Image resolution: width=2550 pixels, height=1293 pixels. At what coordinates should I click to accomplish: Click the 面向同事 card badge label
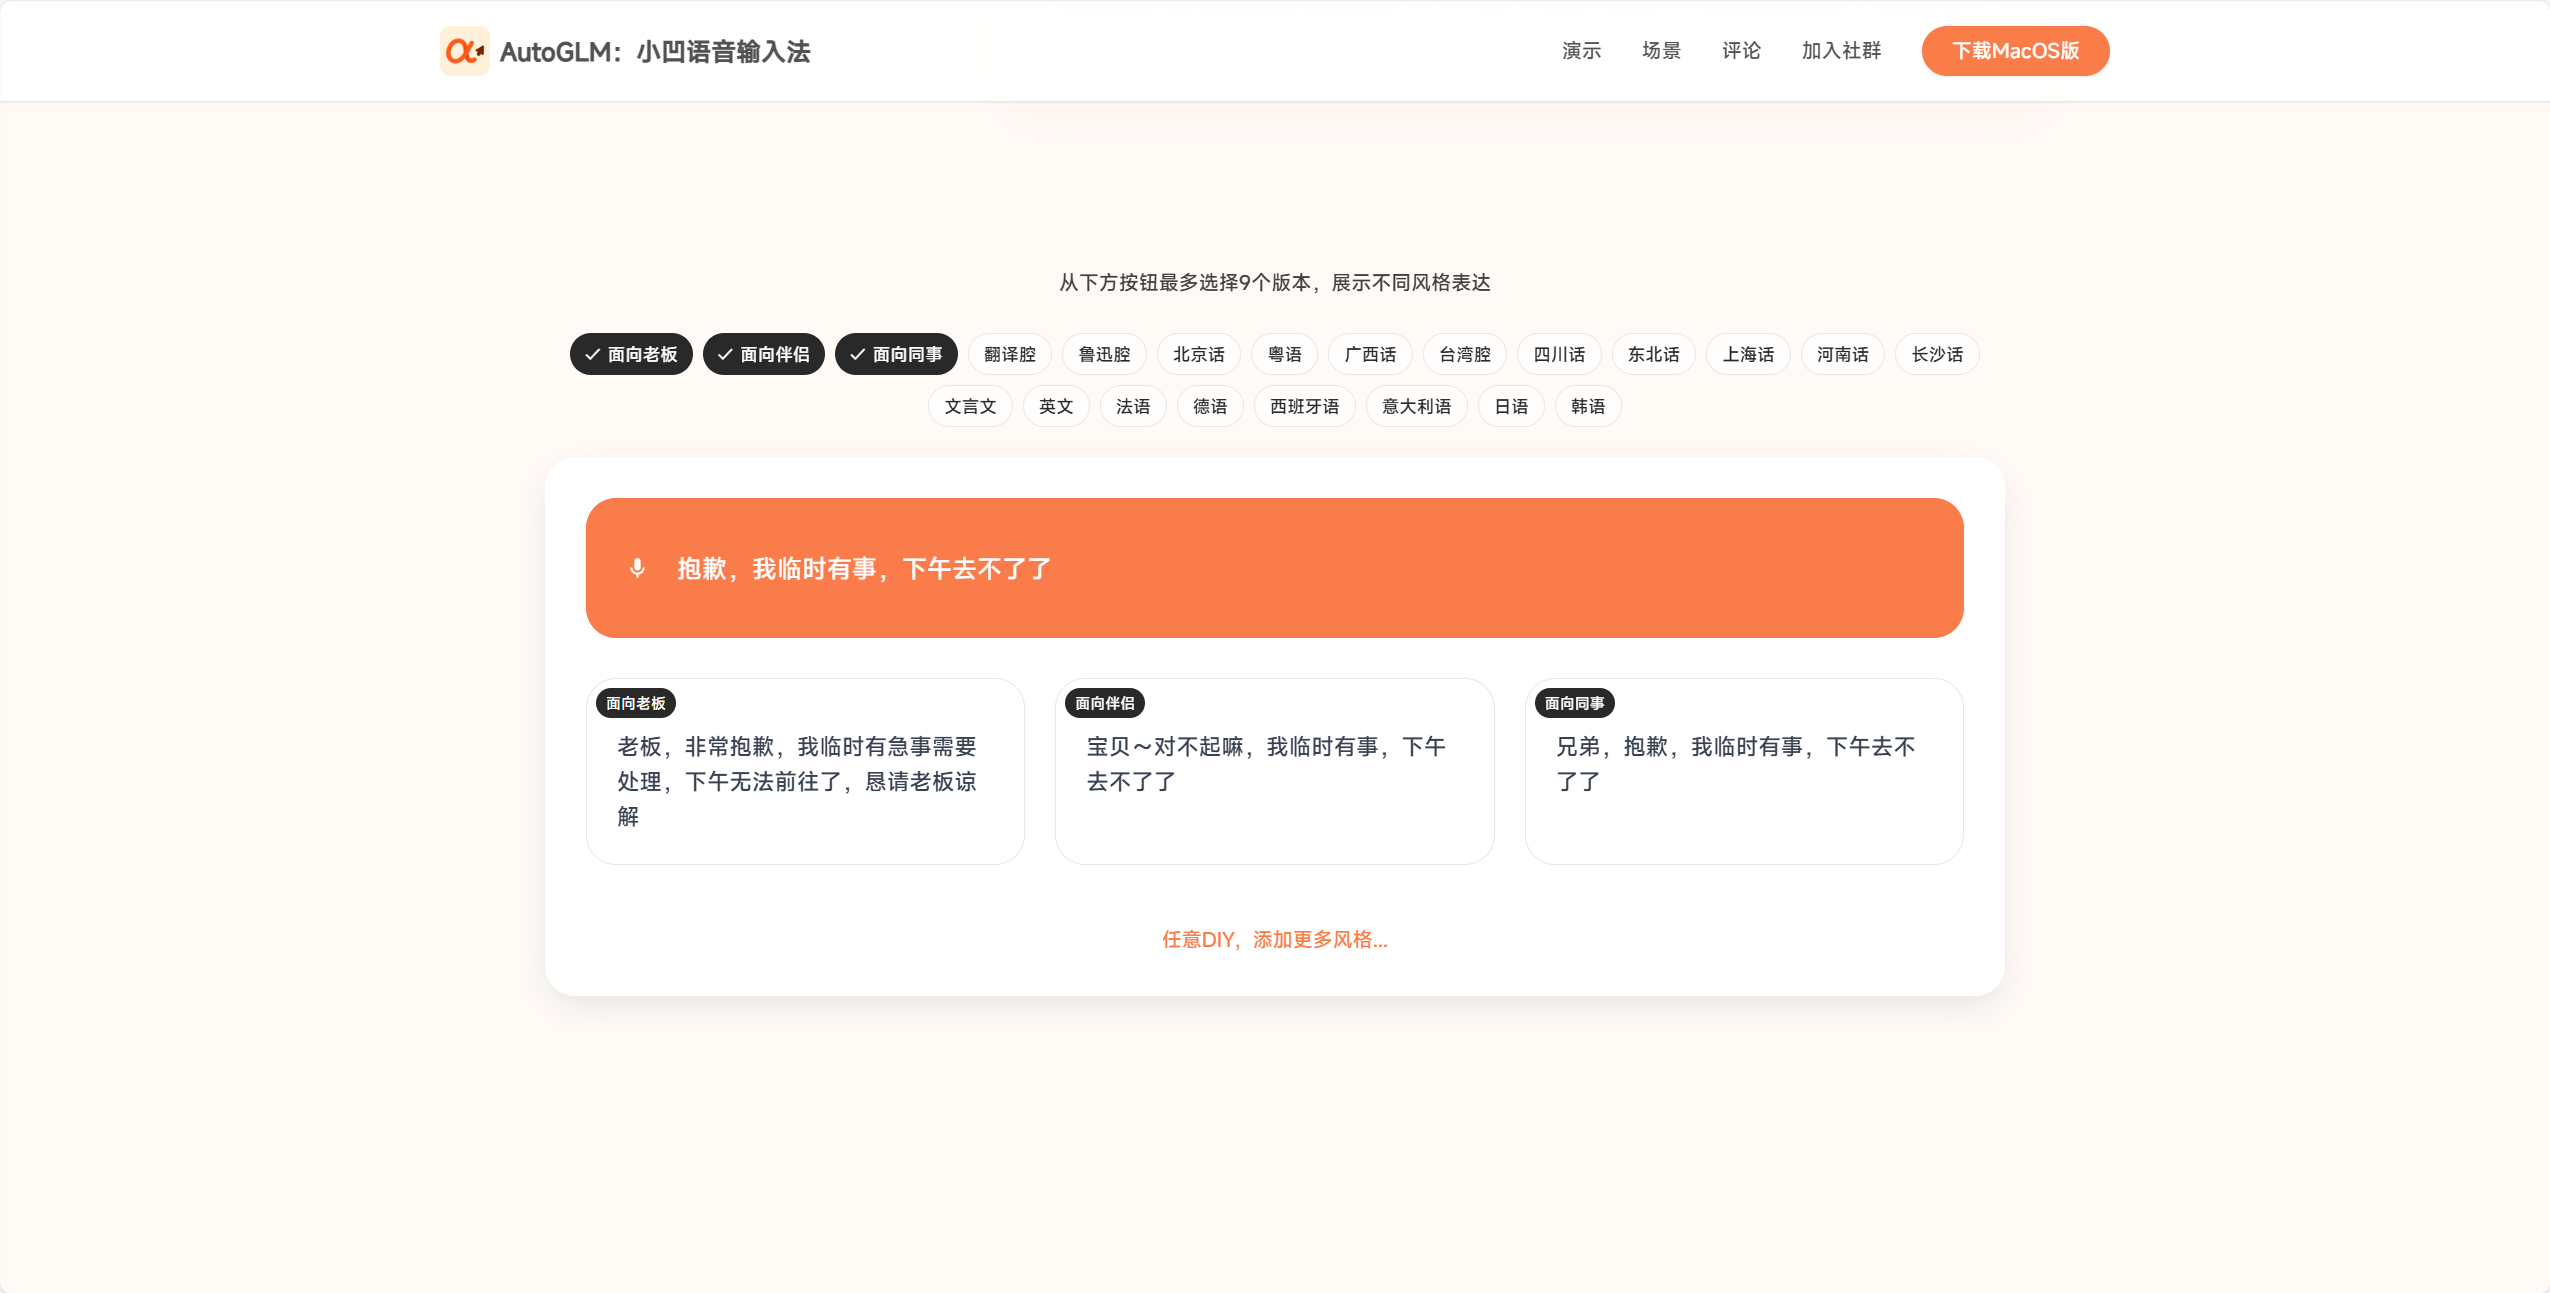[1575, 703]
